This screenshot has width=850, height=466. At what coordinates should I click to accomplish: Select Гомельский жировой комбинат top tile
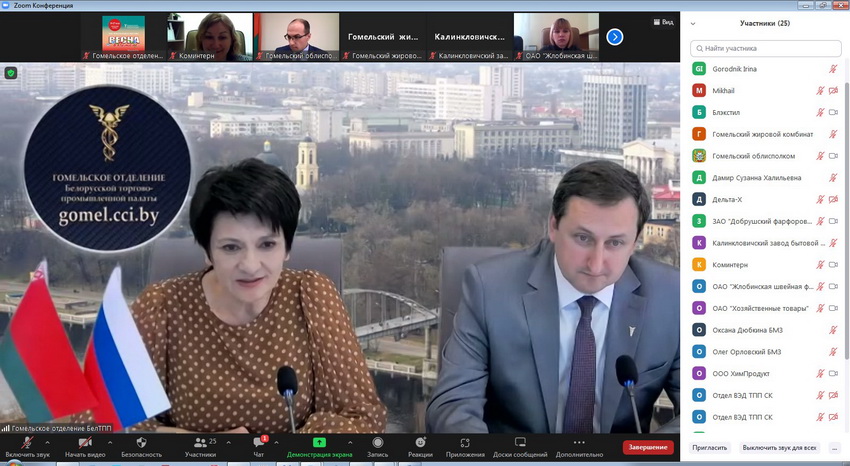[383, 36]
